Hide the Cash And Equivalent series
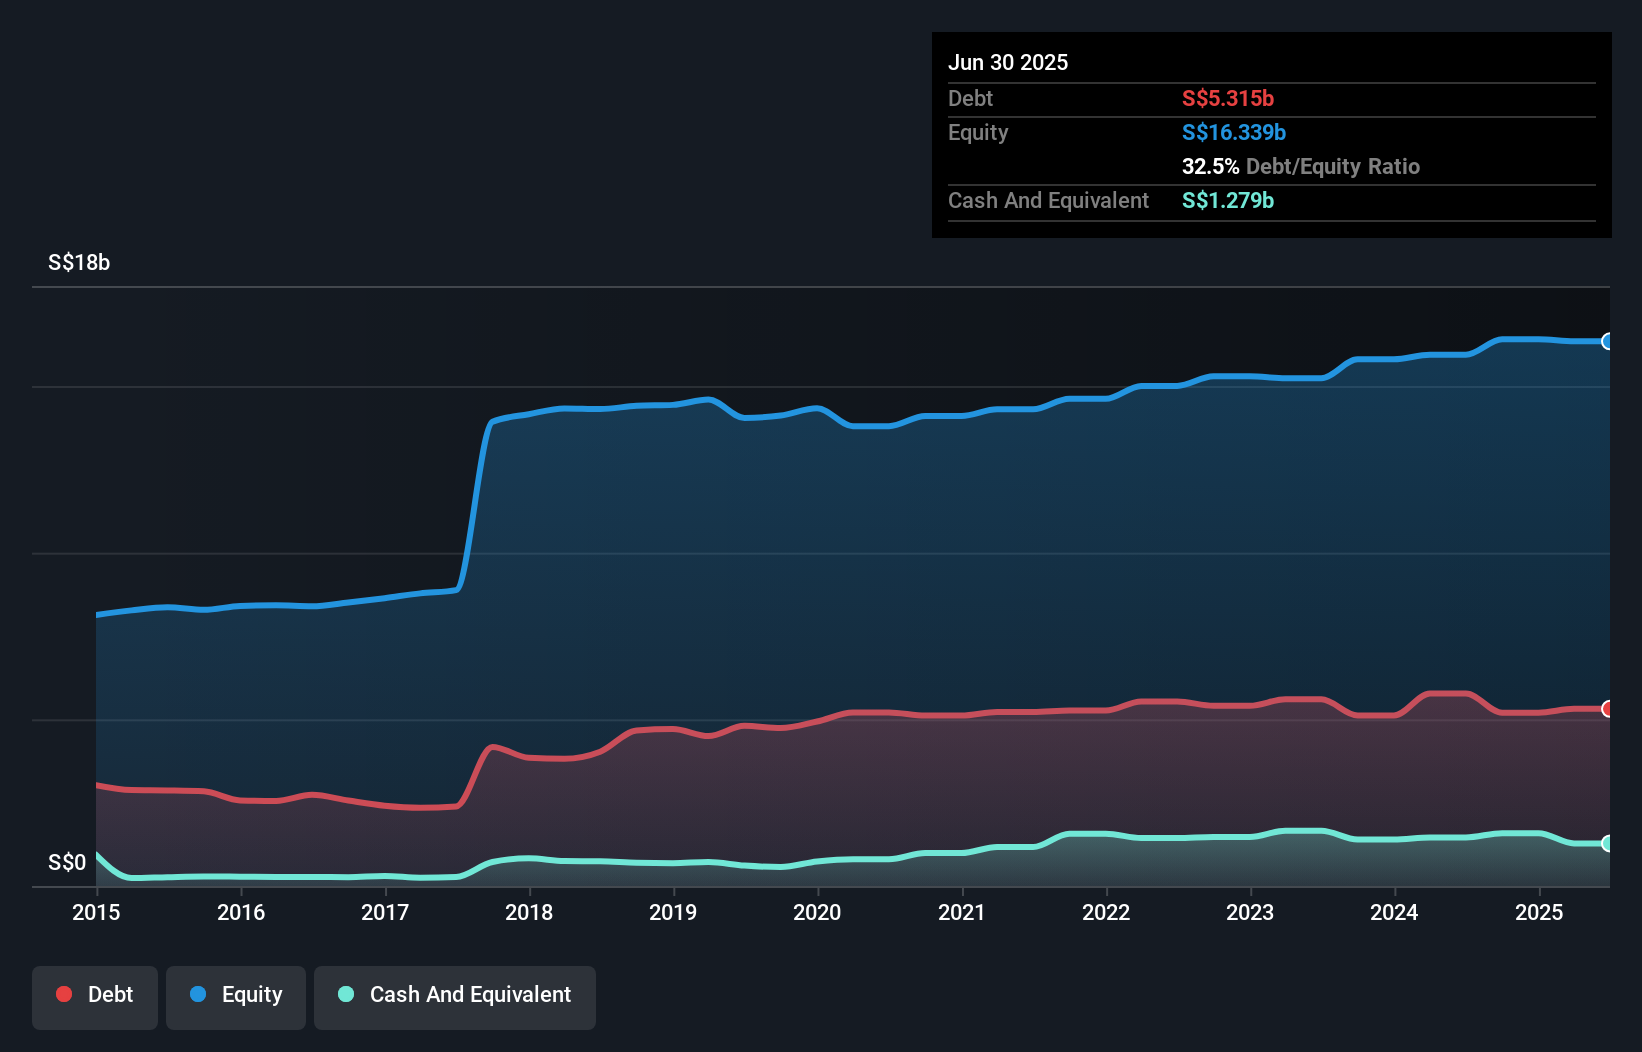Screen dimensions: 1642x1052 coord(455,996)
